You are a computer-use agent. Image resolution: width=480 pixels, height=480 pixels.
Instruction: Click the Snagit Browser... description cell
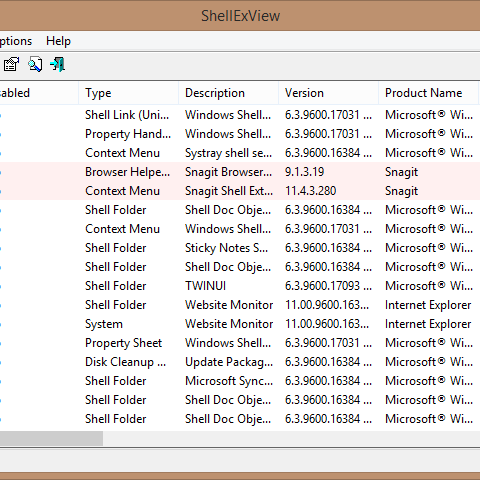(x=228, y=172)
